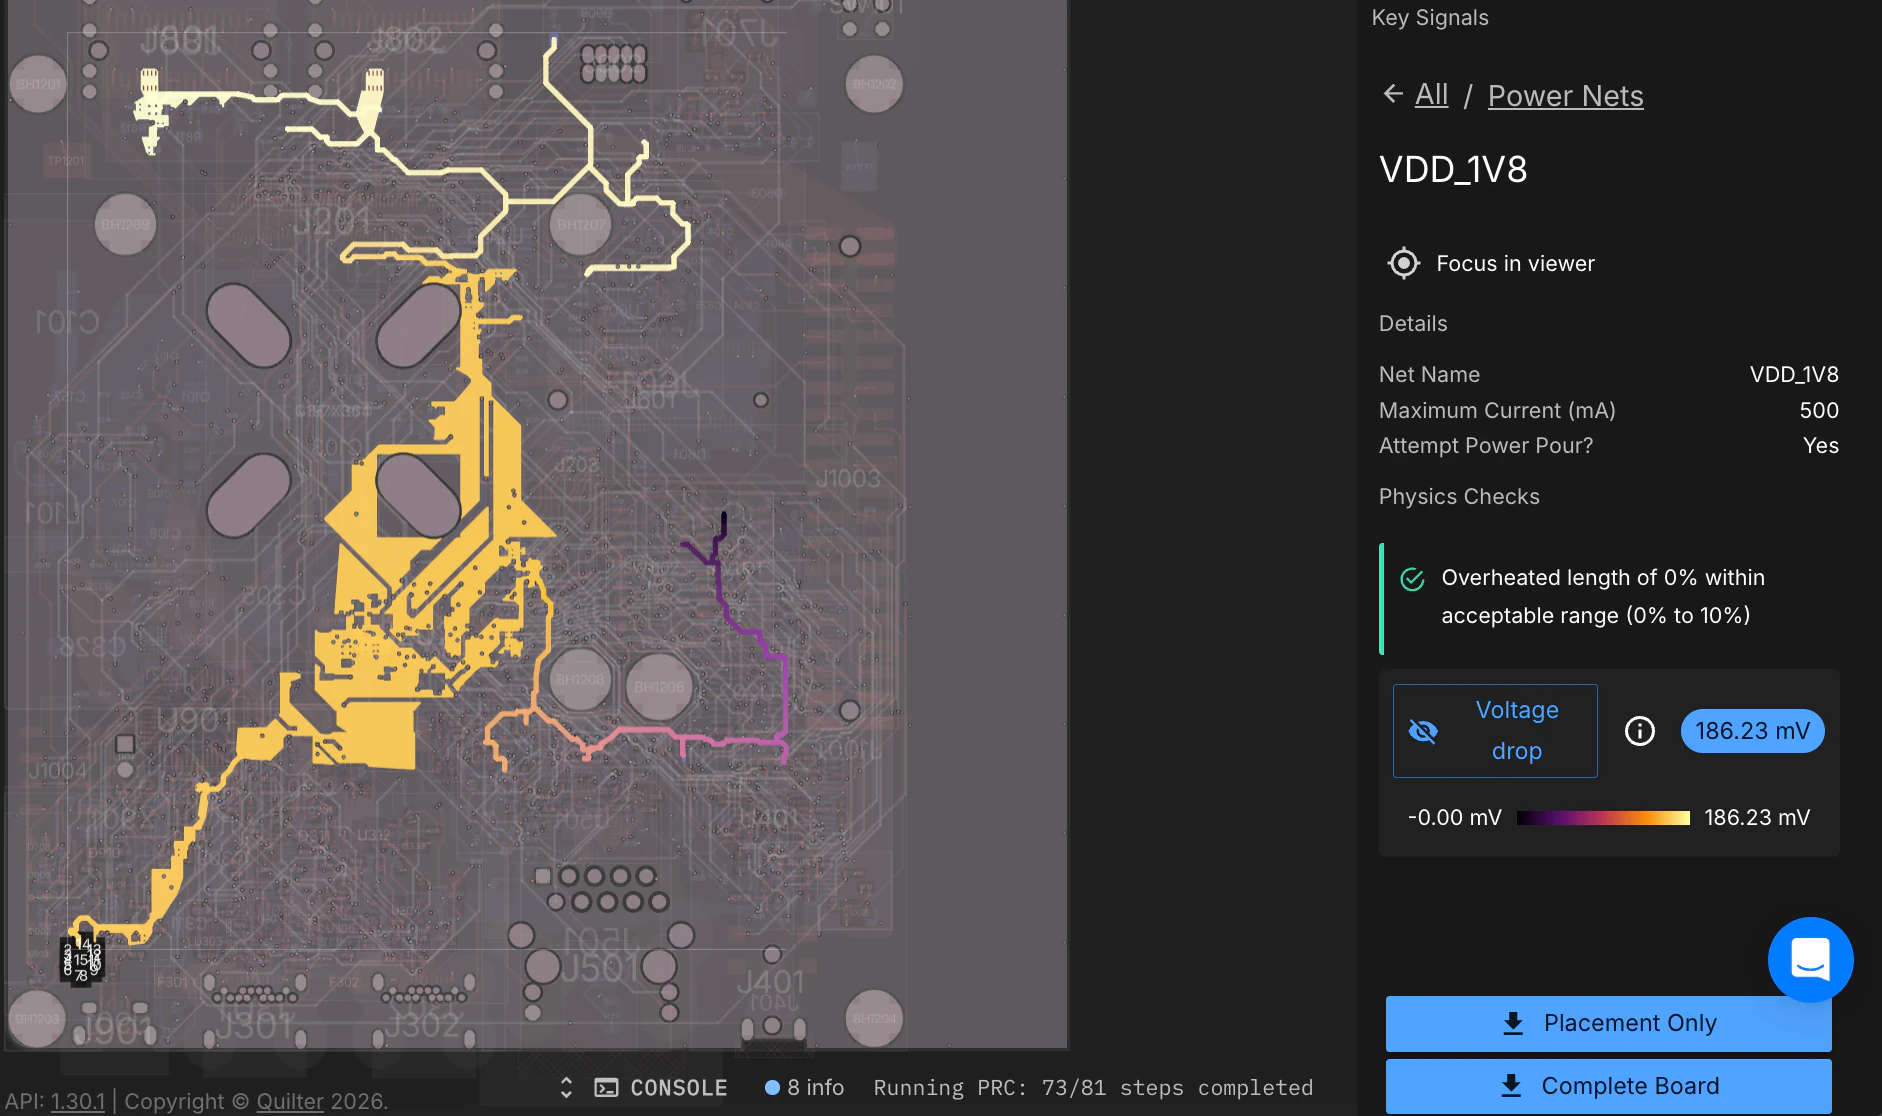Click the 186.23 mV value badge
The height and width of the screenshot is (1116, 1882).
click(1752, 731)
